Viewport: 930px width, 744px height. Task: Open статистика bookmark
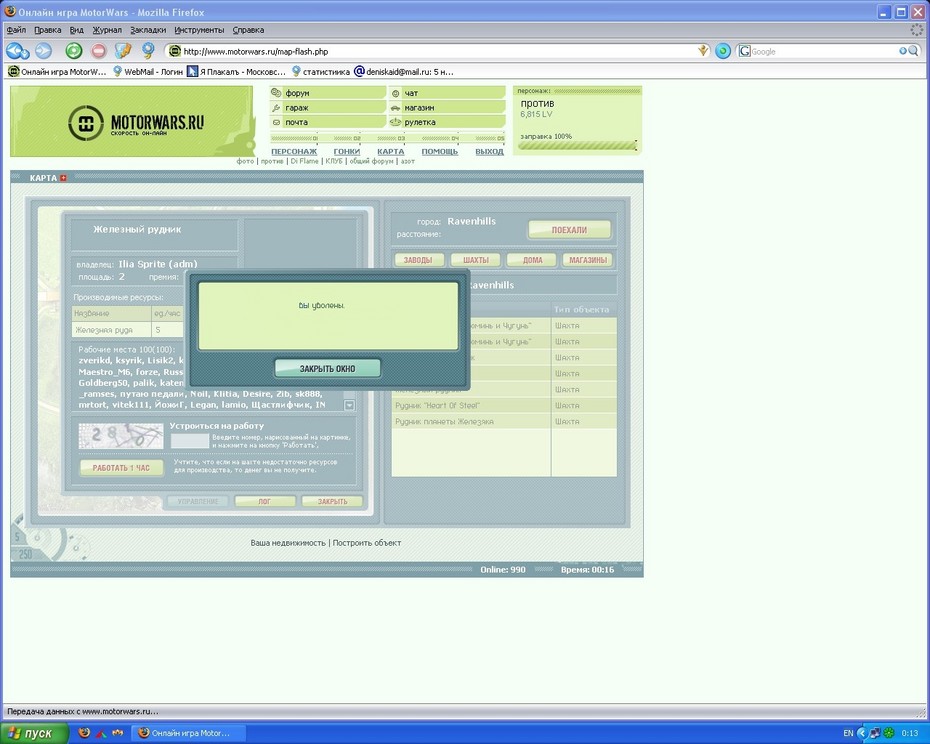[x=320, y=72]
